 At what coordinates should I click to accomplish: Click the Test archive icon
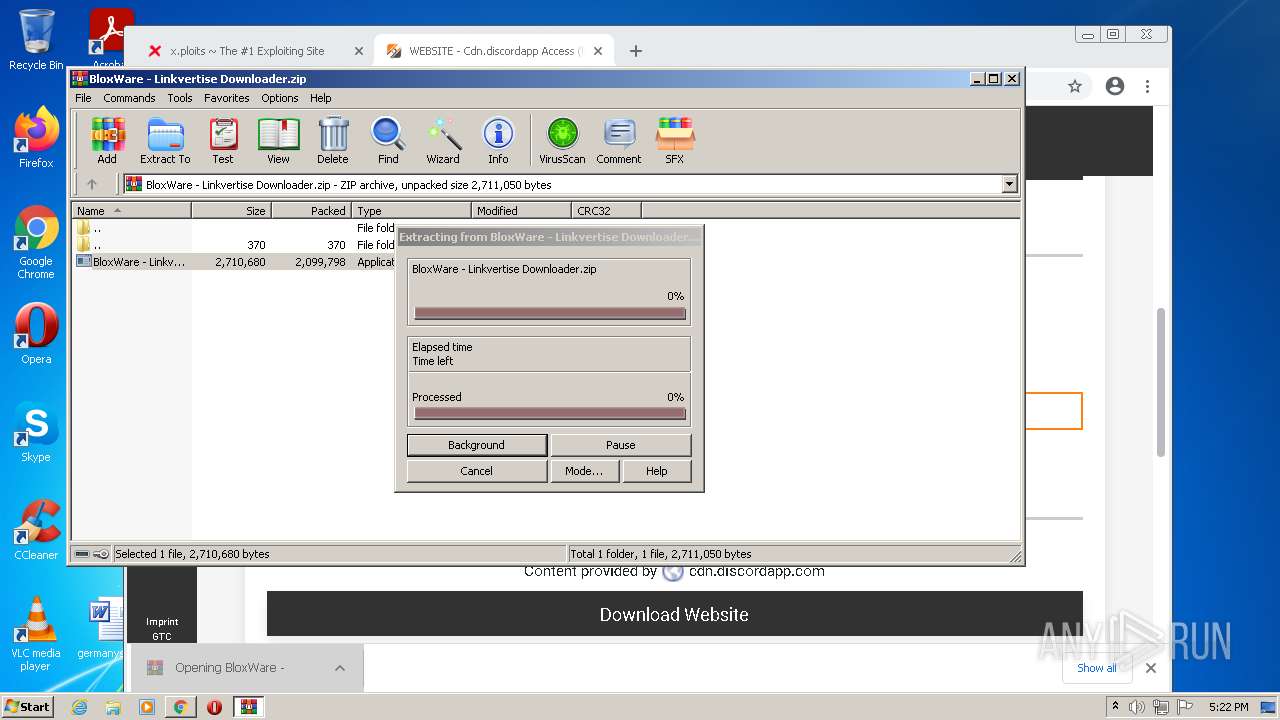tap(223, 140)
